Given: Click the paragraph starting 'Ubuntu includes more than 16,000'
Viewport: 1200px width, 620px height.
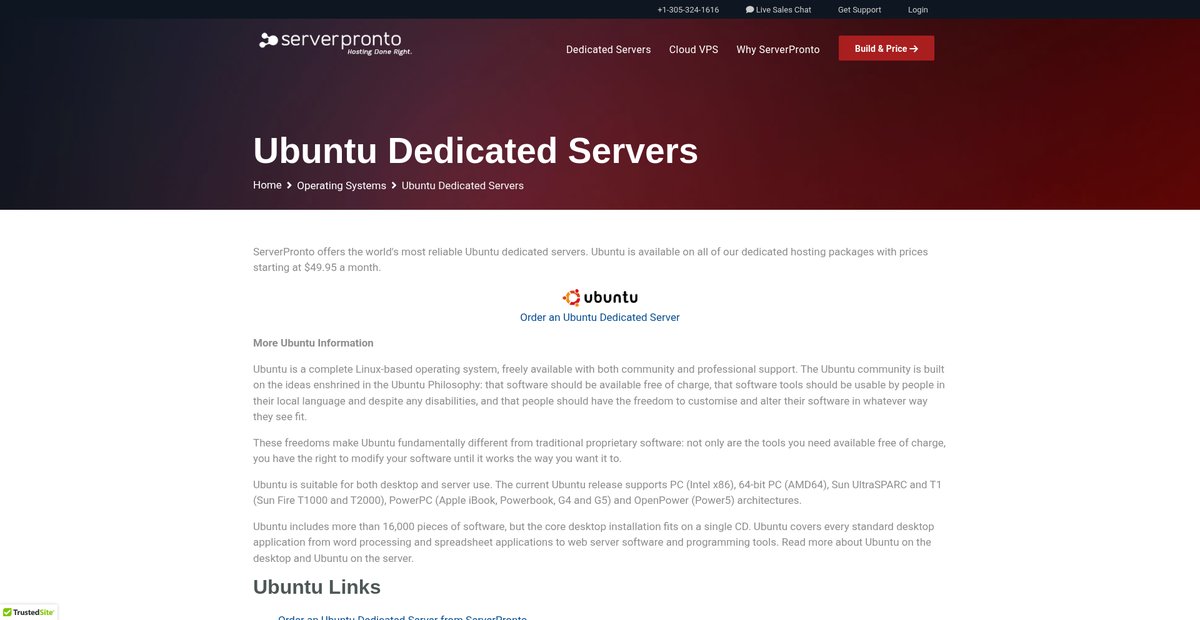Looking at the screenshot, I should [x=592, y=542].
